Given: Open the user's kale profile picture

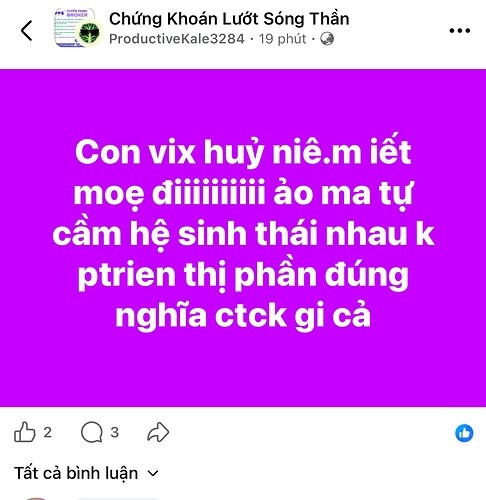Looking at the screenshot, I should pos(89,34).
